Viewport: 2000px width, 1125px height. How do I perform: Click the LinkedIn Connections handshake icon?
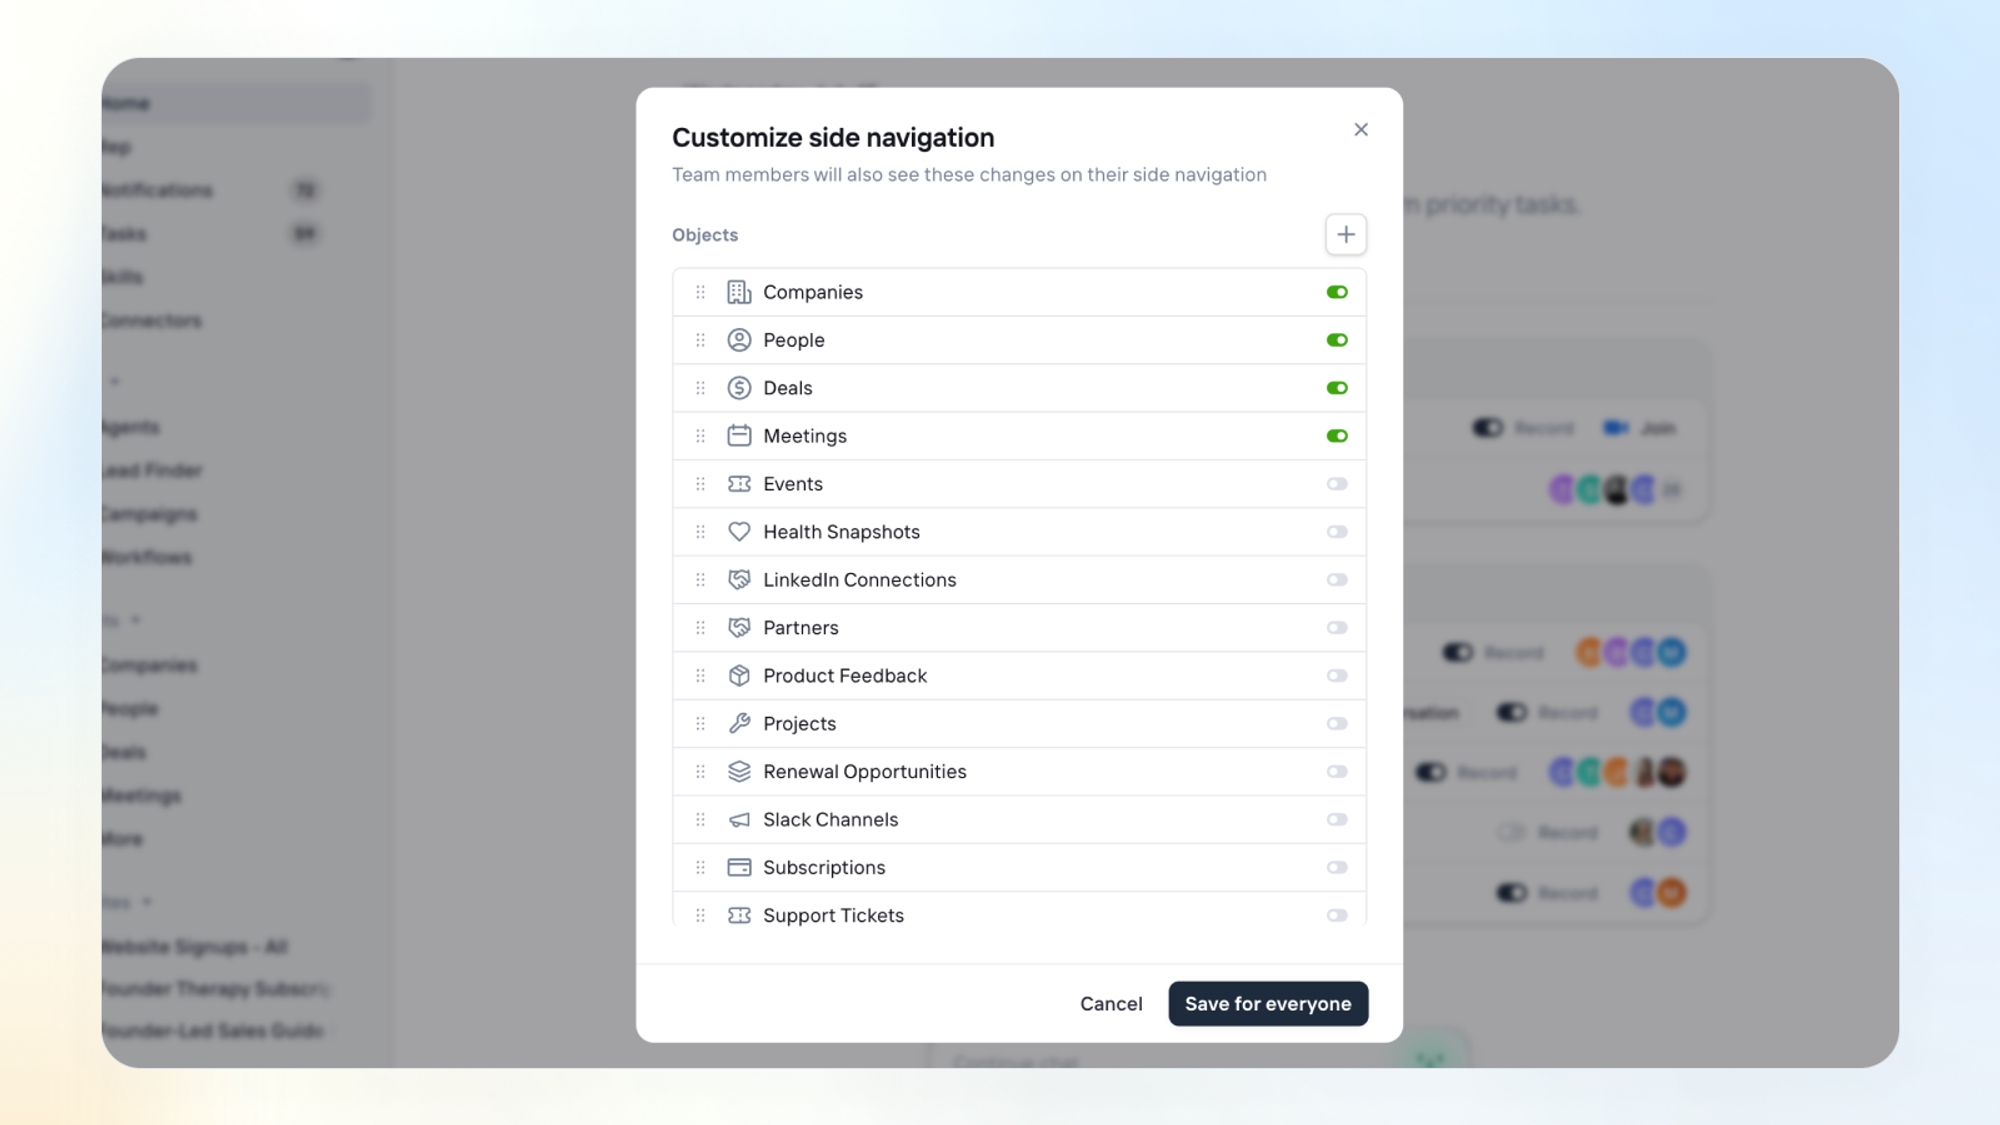(739, 580)
